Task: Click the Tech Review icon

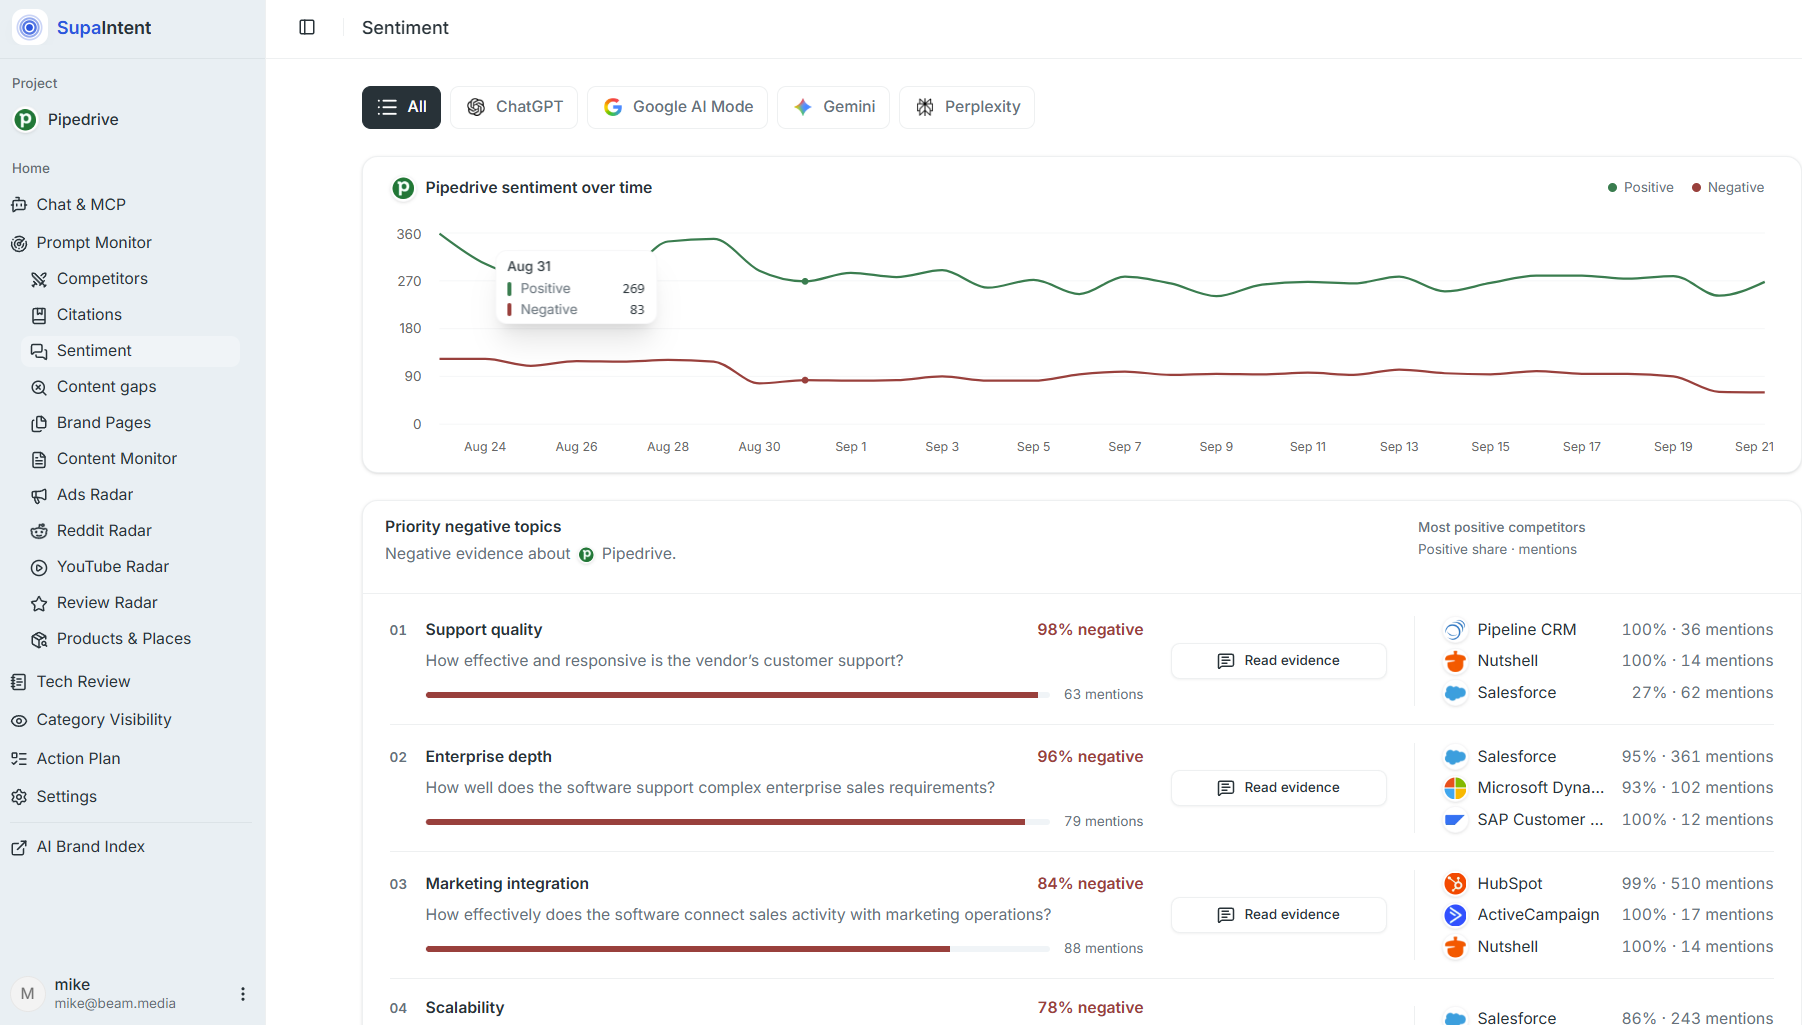Action: click(19, 682)
